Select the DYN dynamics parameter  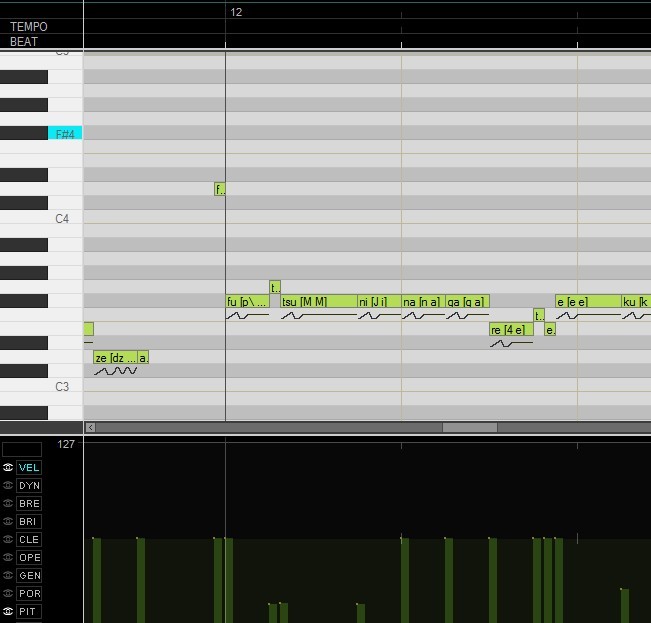29,485
